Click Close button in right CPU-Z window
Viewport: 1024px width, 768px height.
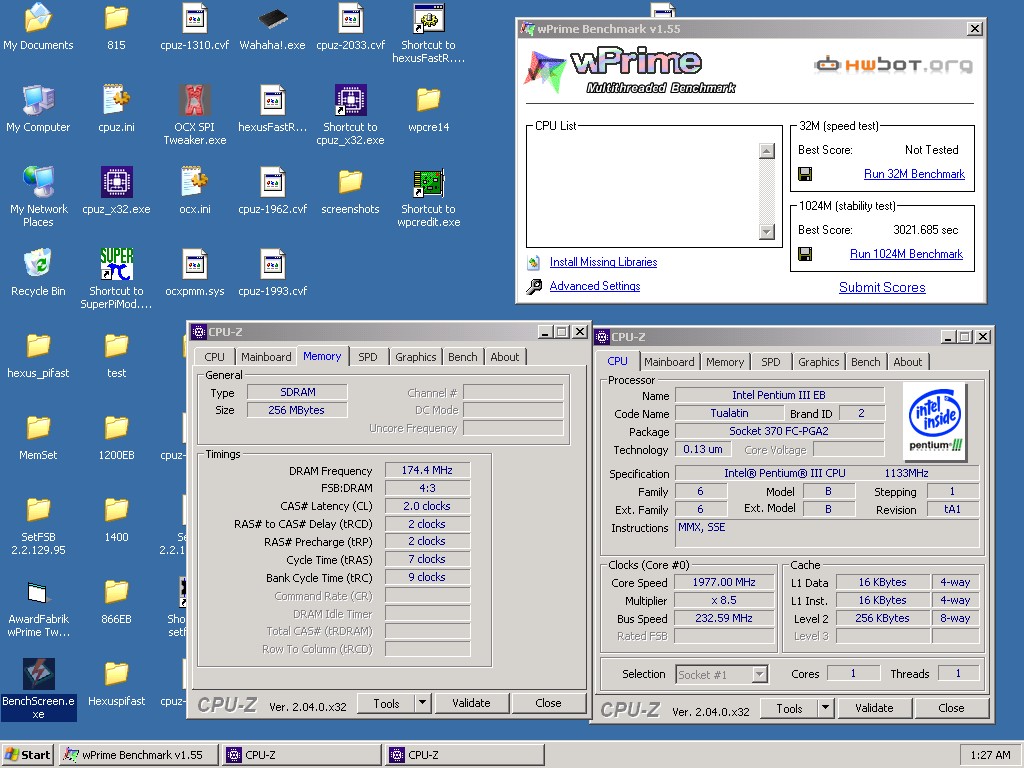[951, 708]
